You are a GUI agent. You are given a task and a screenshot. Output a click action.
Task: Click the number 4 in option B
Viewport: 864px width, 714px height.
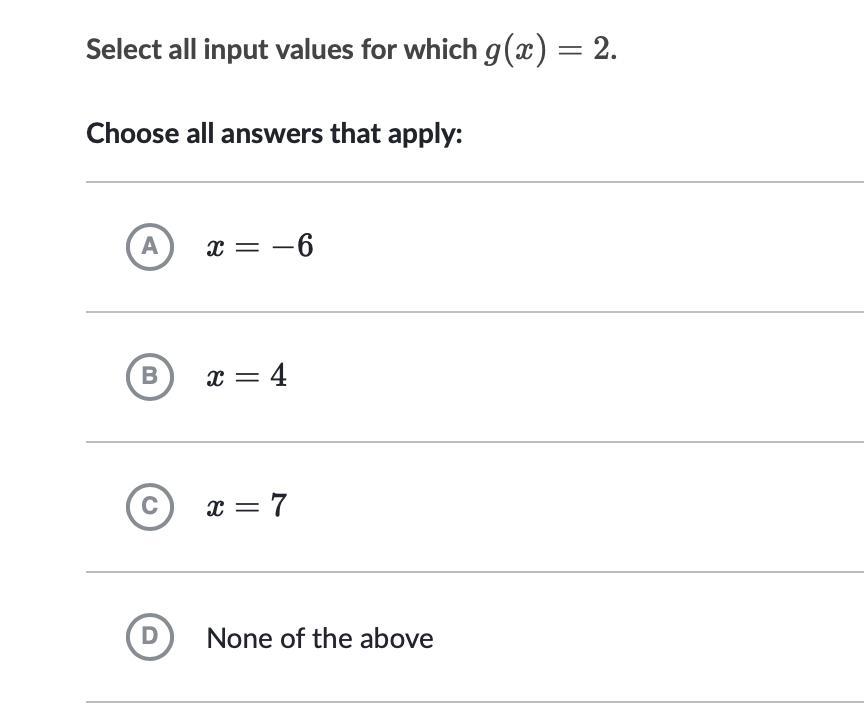(x=278, y=376)
